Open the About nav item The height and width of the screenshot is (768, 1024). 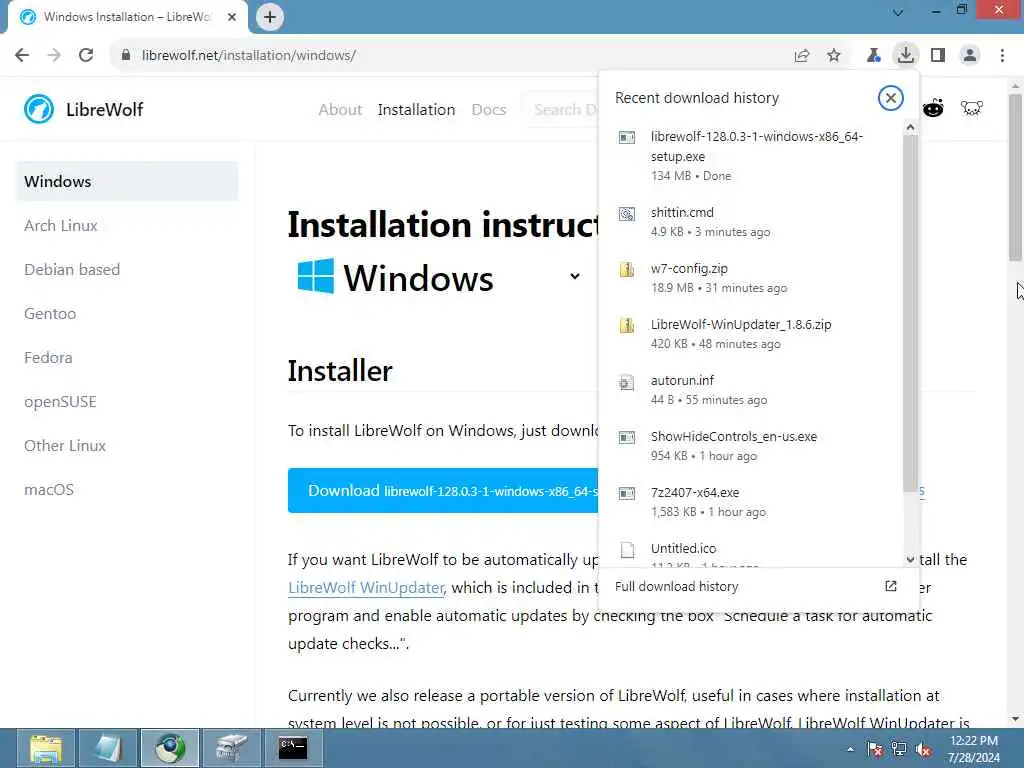click(x=340, y=110)
